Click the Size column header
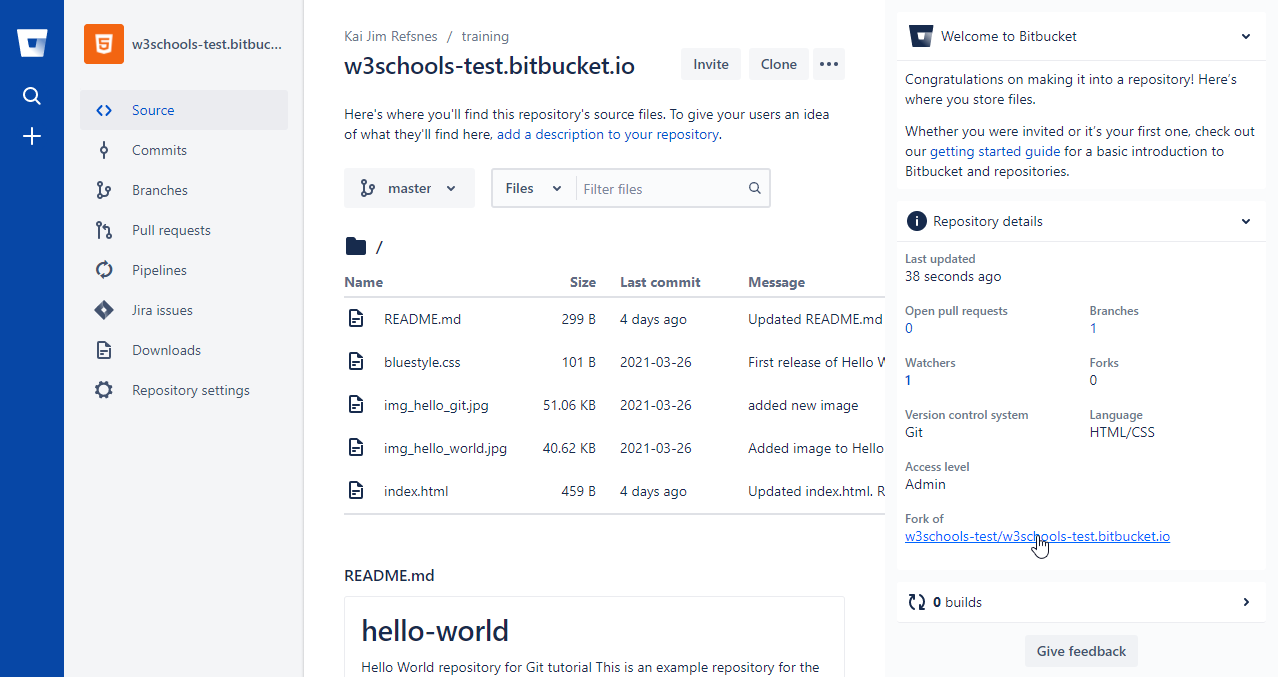 pos(583,282)
